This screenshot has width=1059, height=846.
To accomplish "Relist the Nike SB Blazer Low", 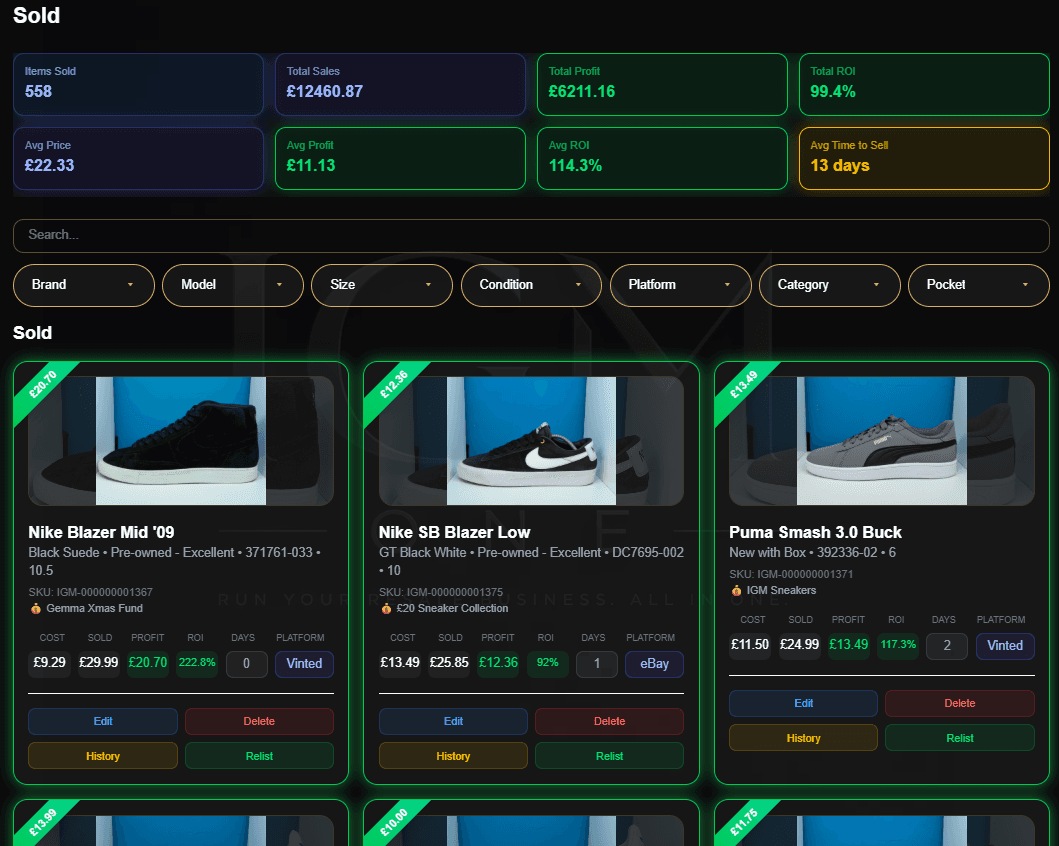I will click(609, 756).
